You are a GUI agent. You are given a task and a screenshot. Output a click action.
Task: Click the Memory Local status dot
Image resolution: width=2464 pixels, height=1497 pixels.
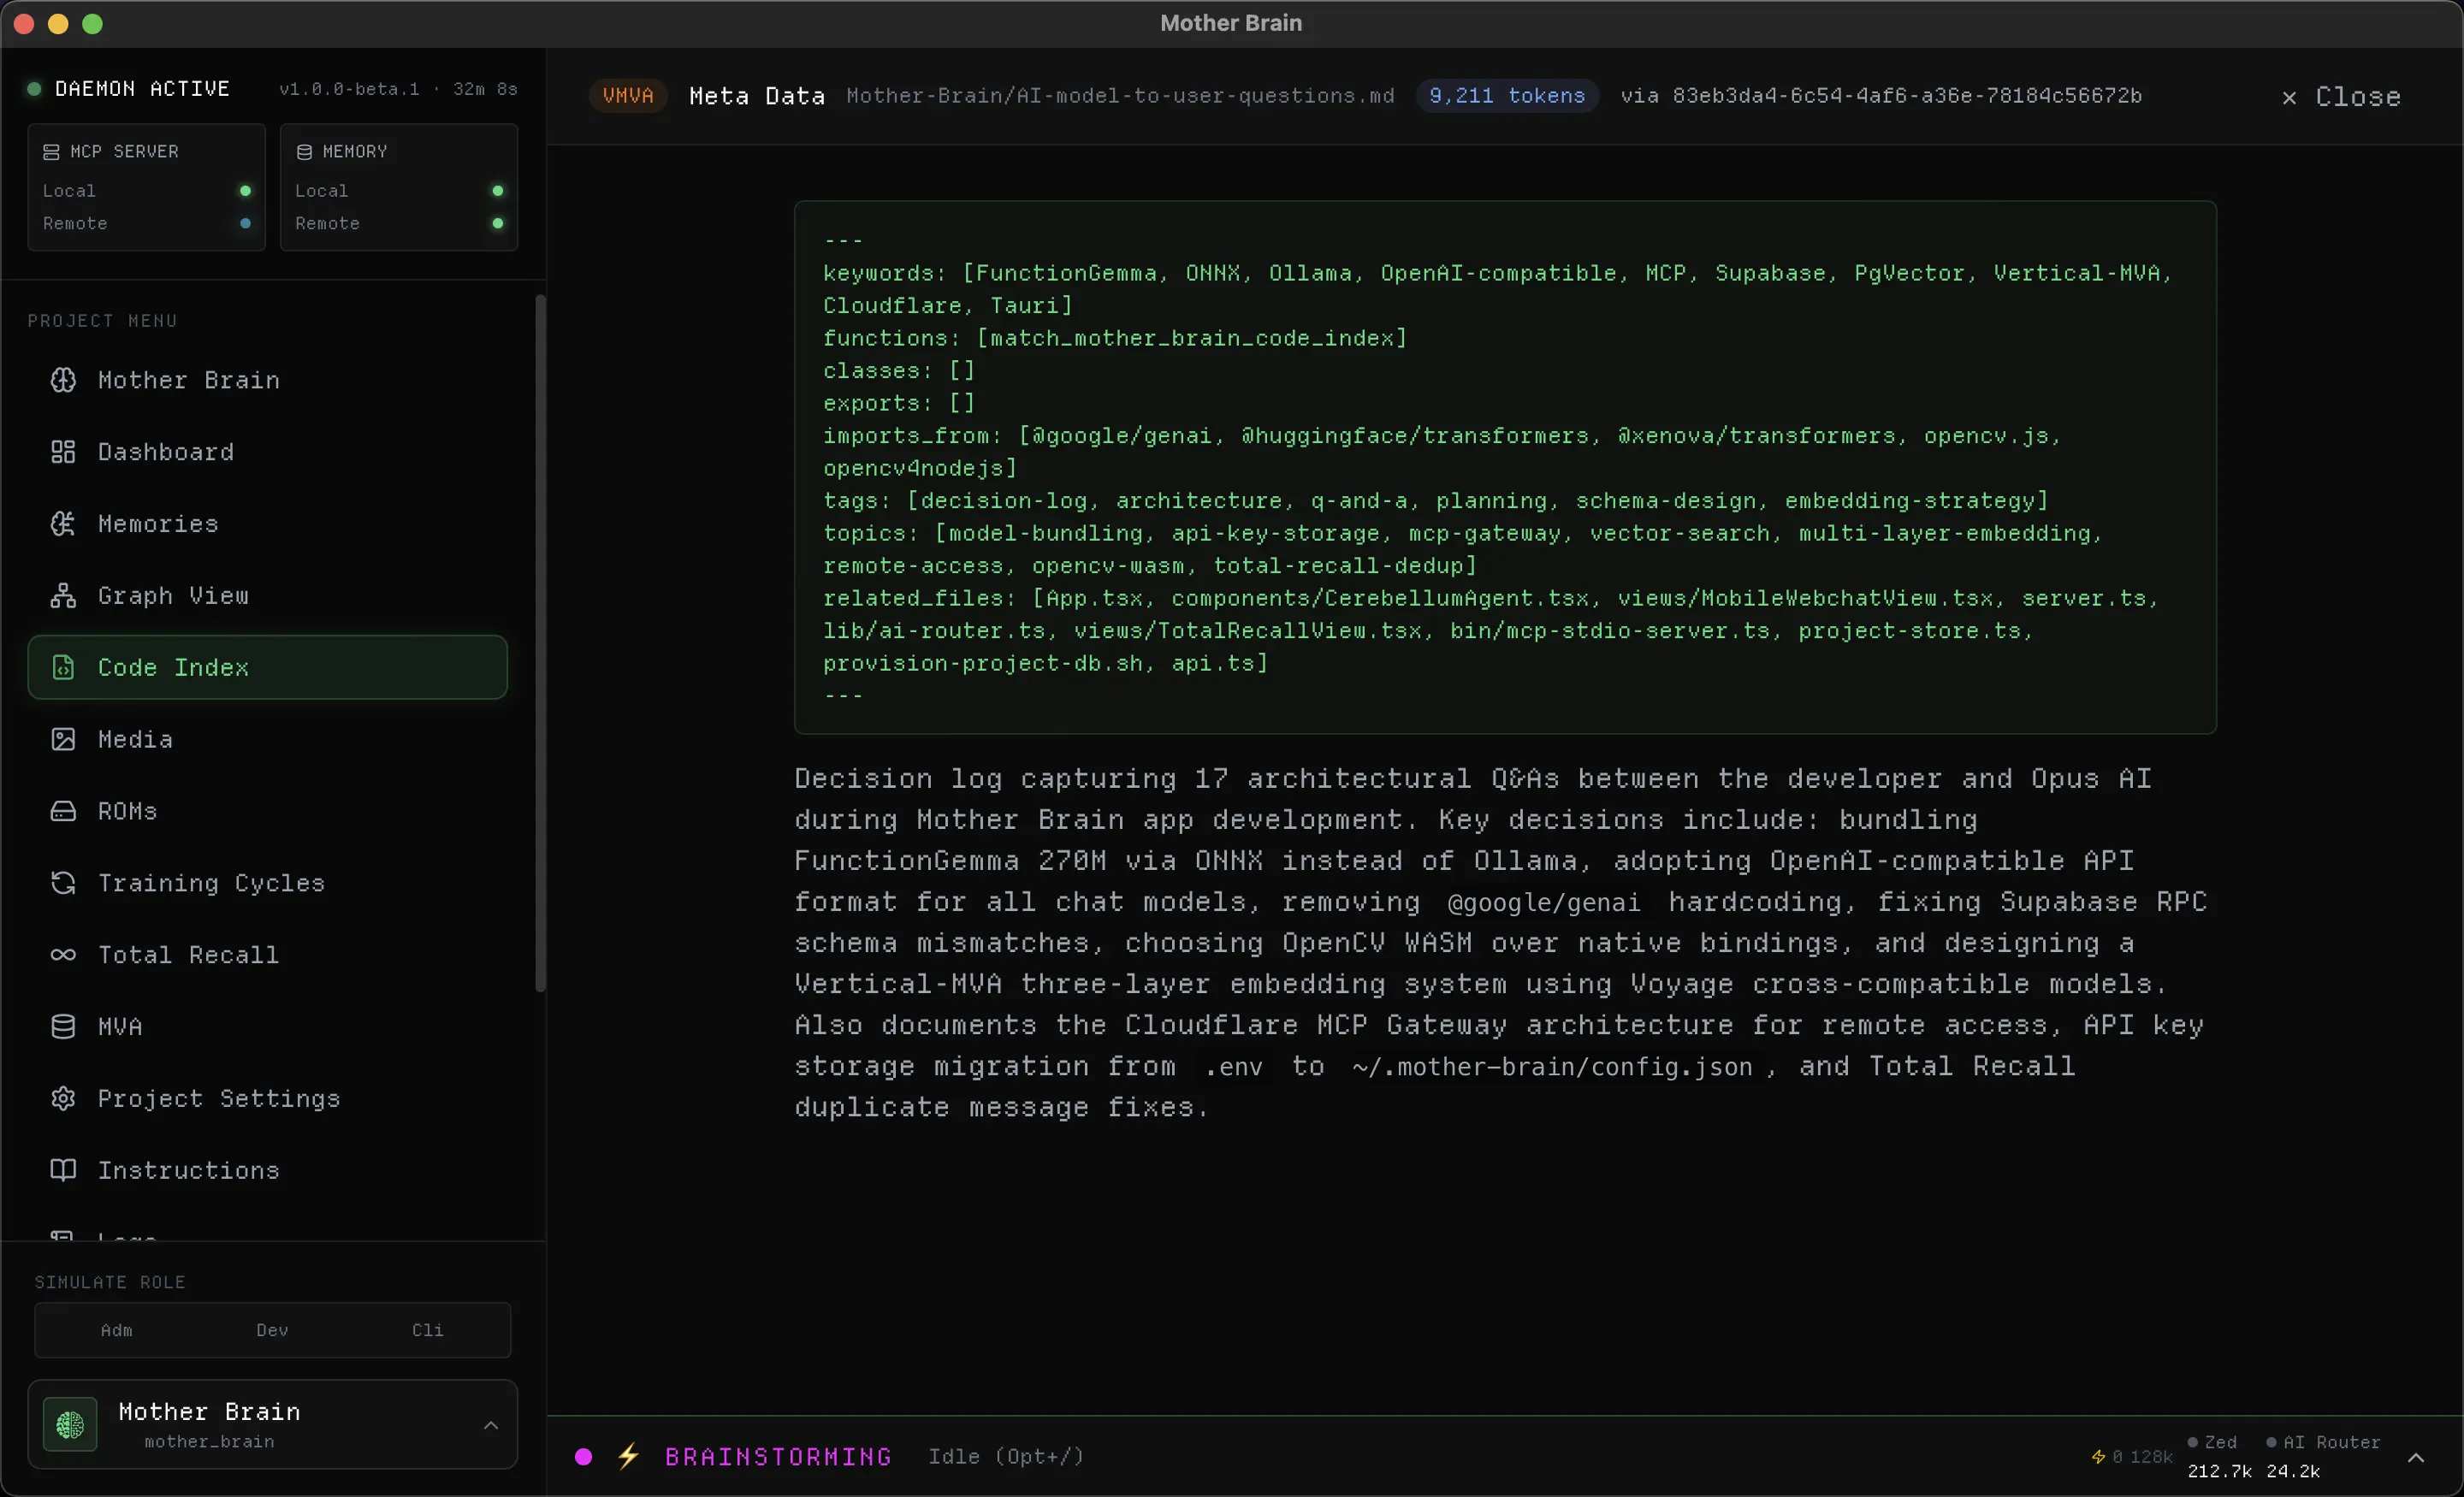pos(497,190)
